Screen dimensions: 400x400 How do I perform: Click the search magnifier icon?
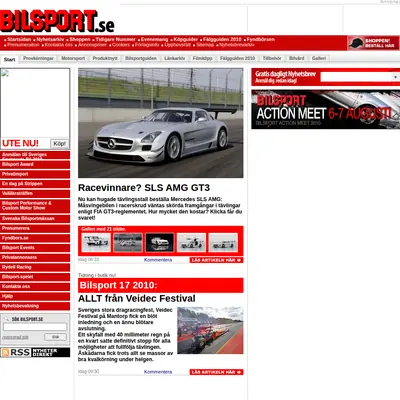6,319
